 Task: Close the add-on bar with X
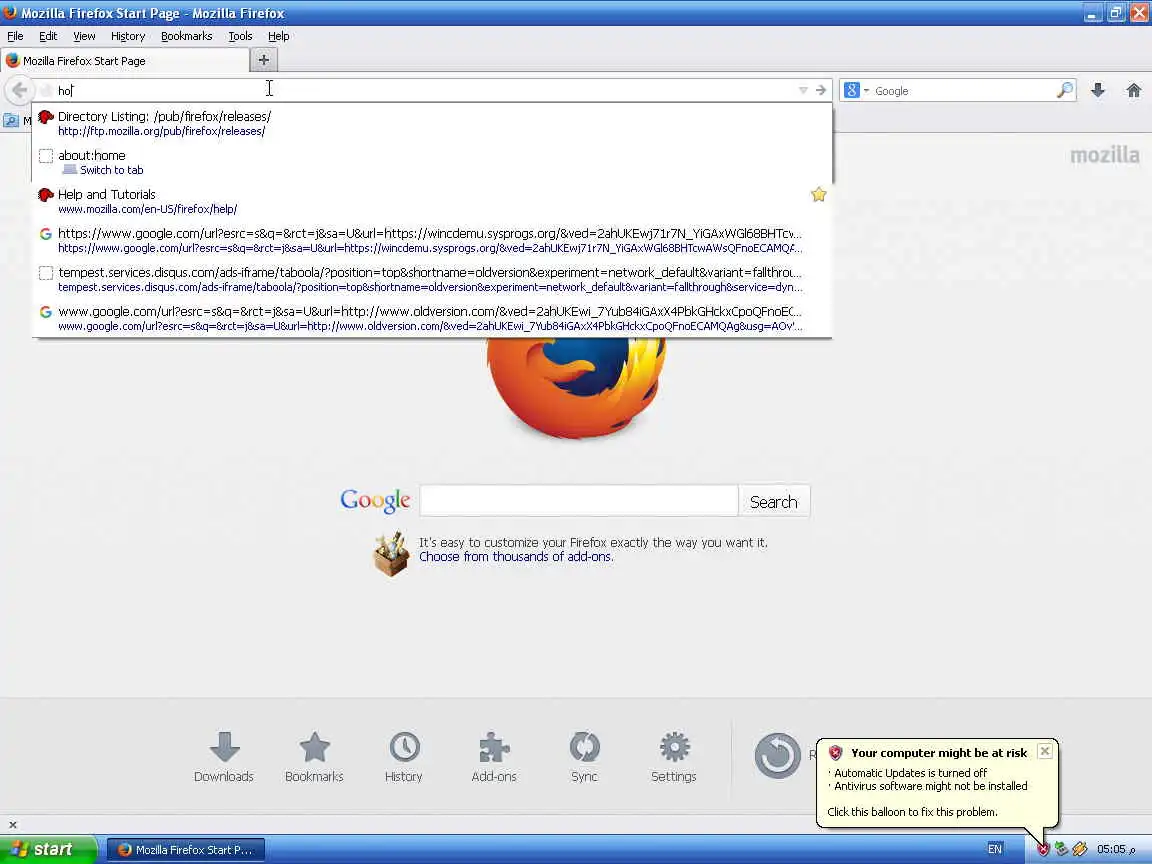click(x=12, y=825)
